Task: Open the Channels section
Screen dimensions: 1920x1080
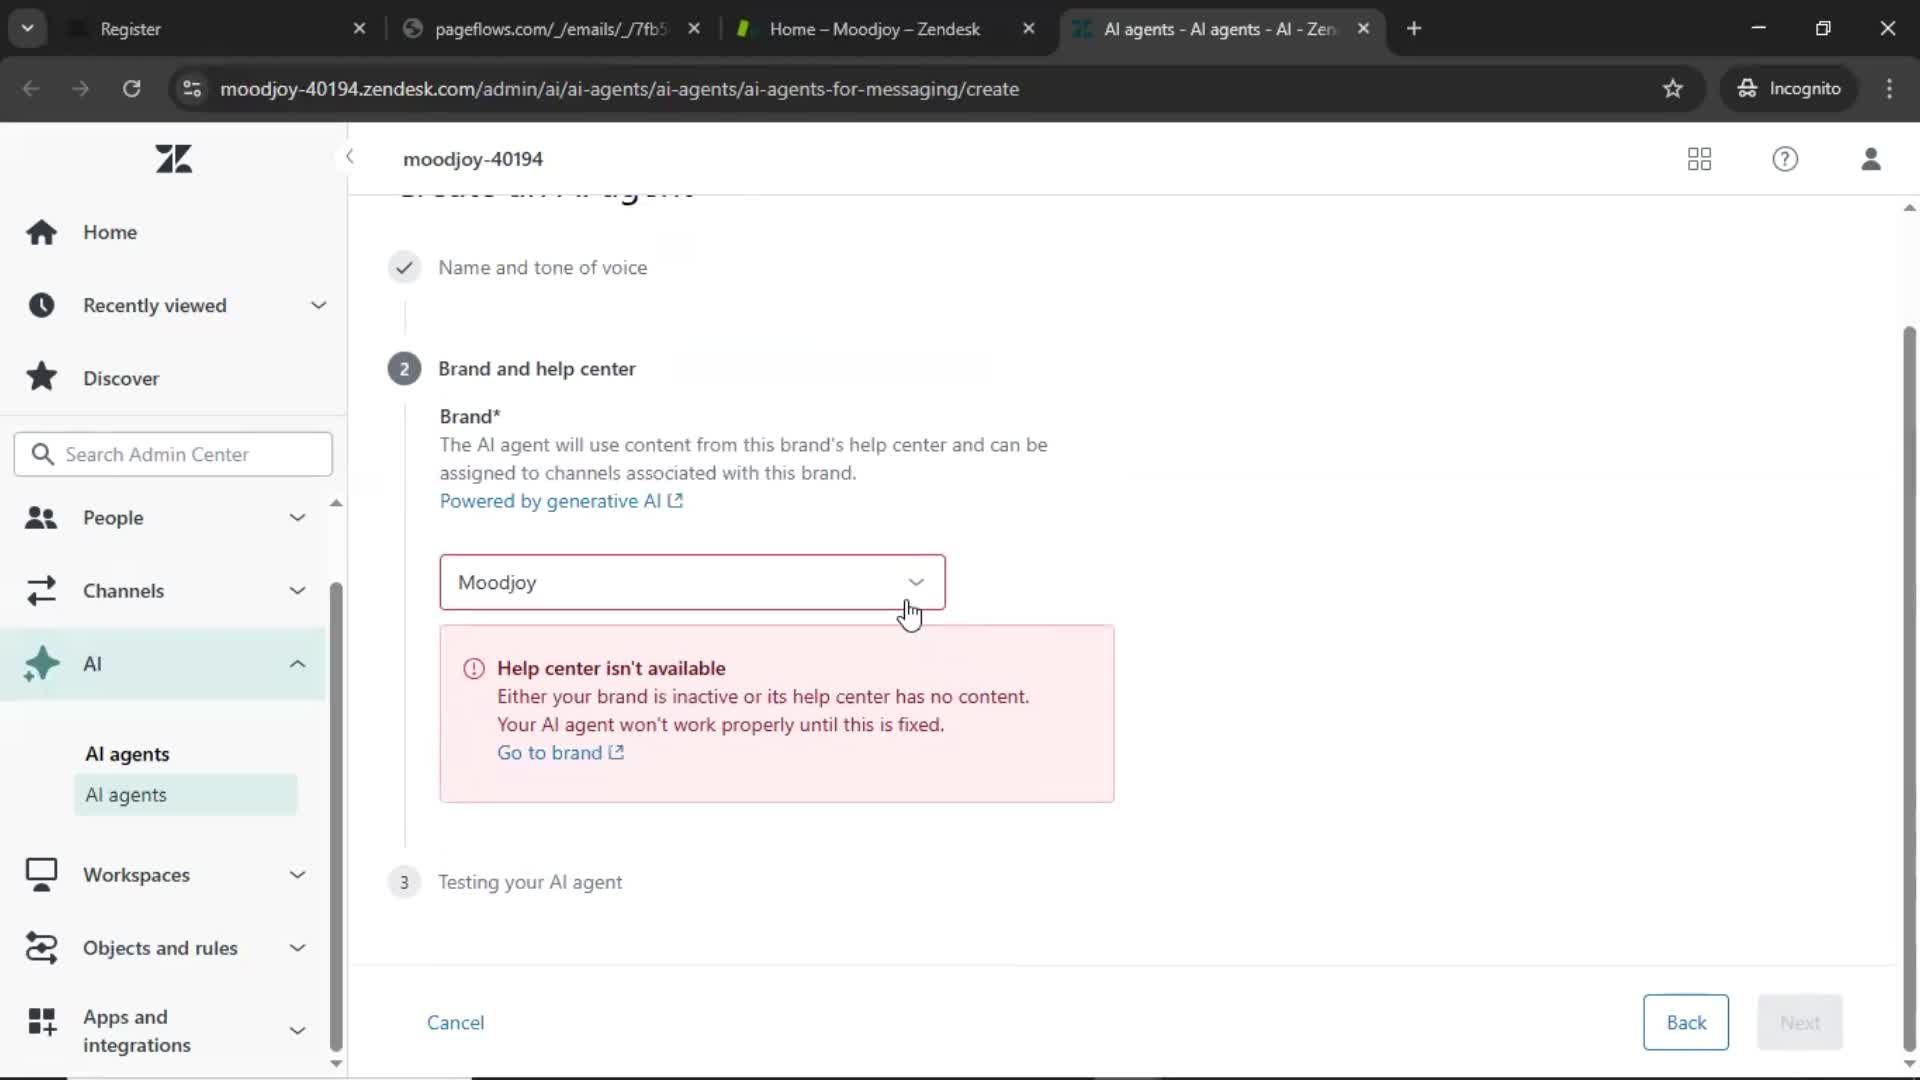Action: pyautogui.click(x=124, y=591)
